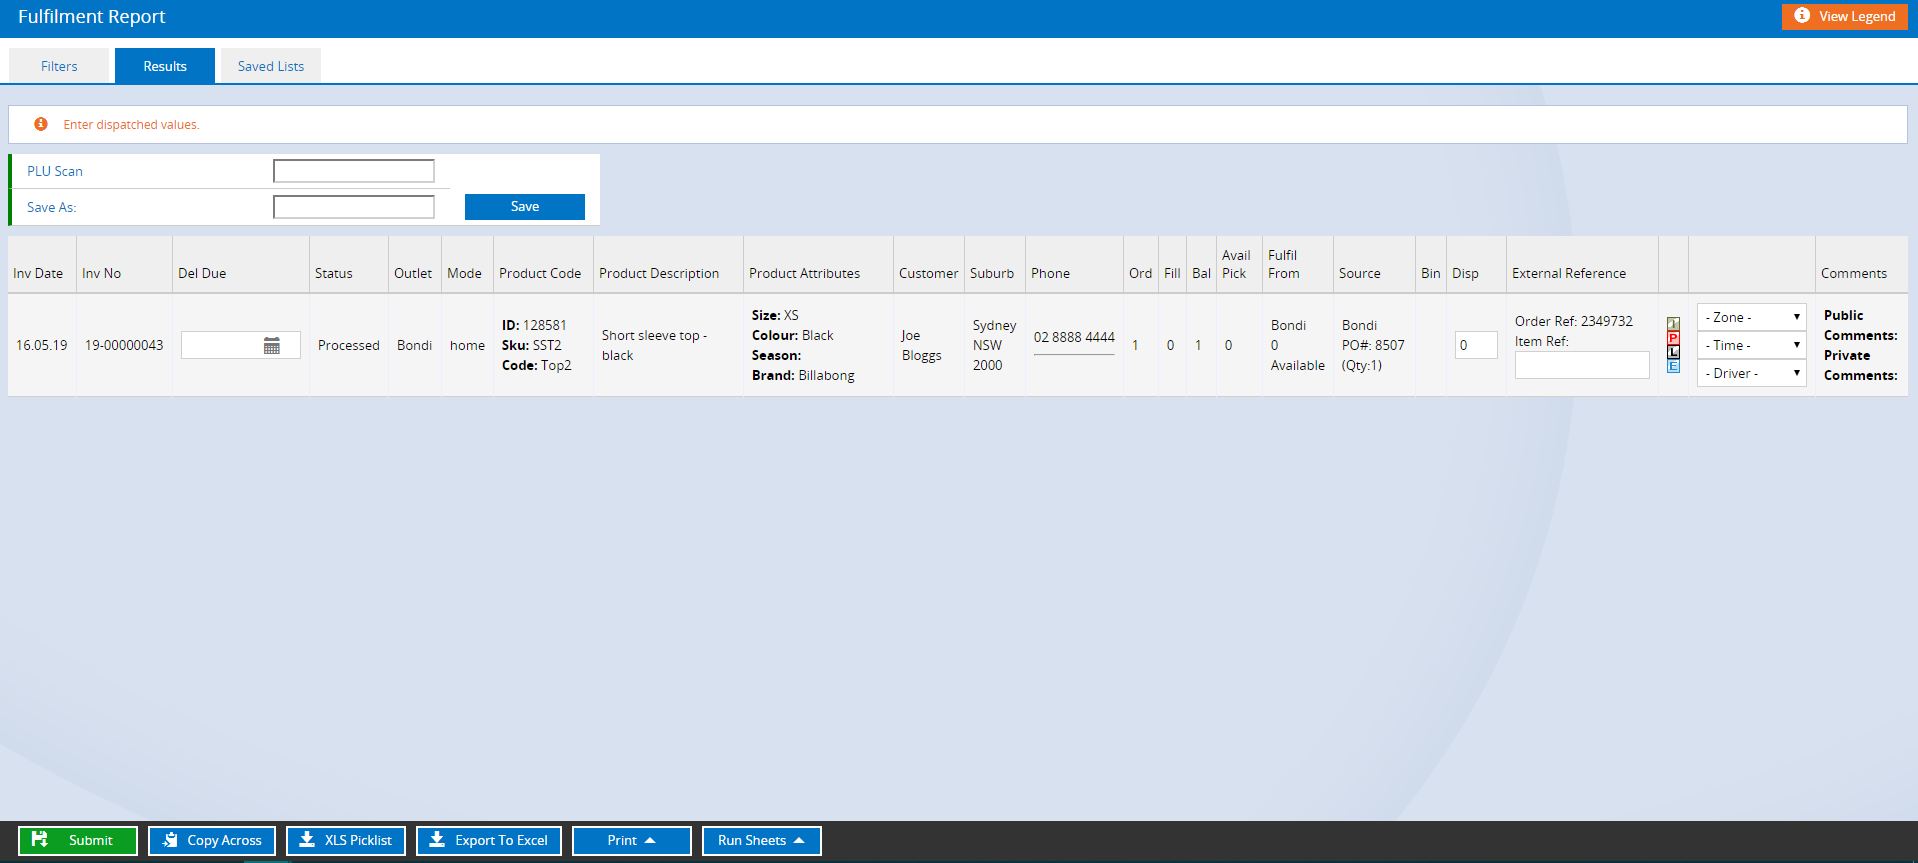
Task: Focus the Save As input field
Action: coord(354,207)
